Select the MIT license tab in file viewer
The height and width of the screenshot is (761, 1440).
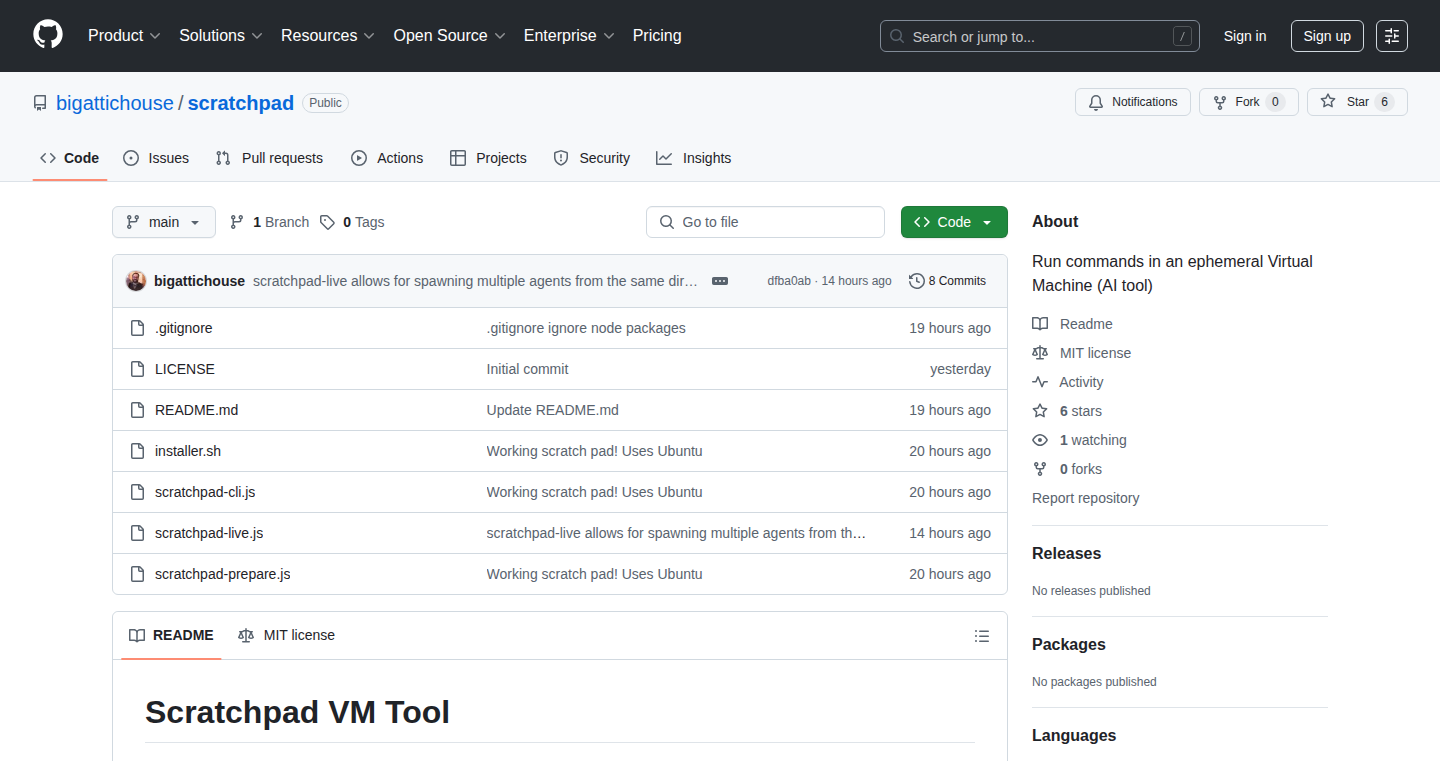coord(286,636)
